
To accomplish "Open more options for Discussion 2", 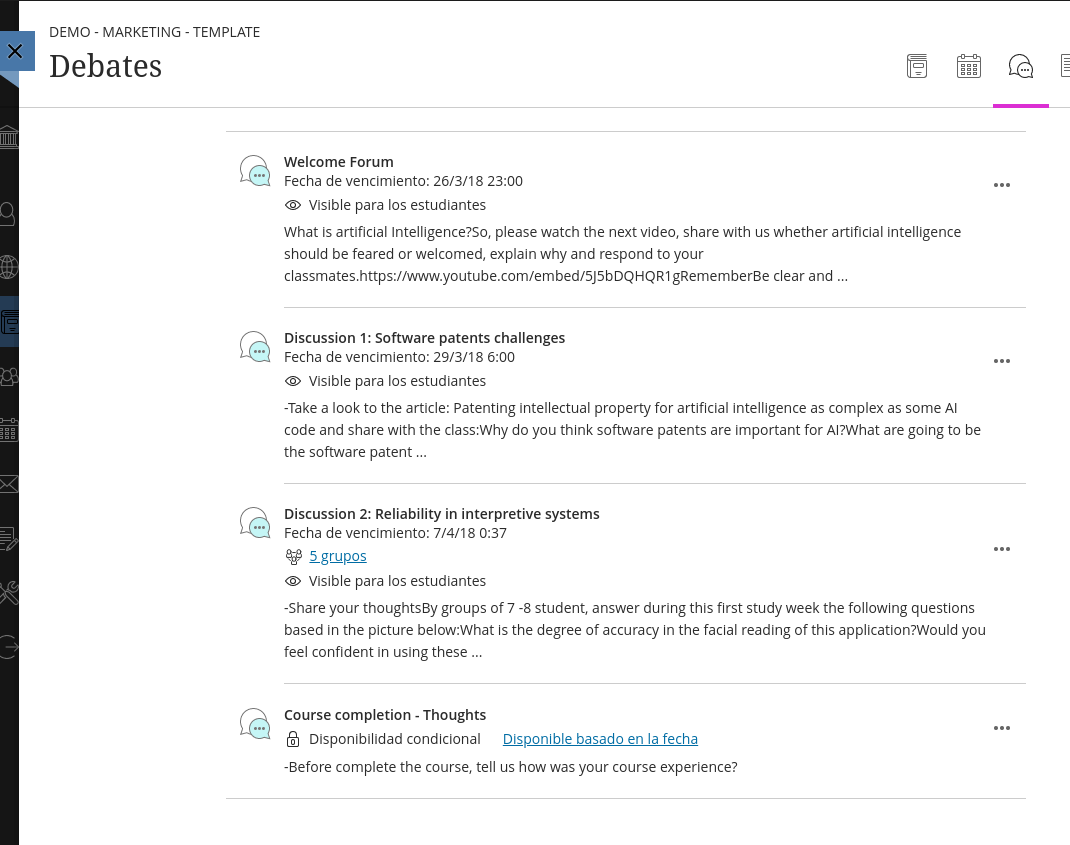I will pos(1002,549).
